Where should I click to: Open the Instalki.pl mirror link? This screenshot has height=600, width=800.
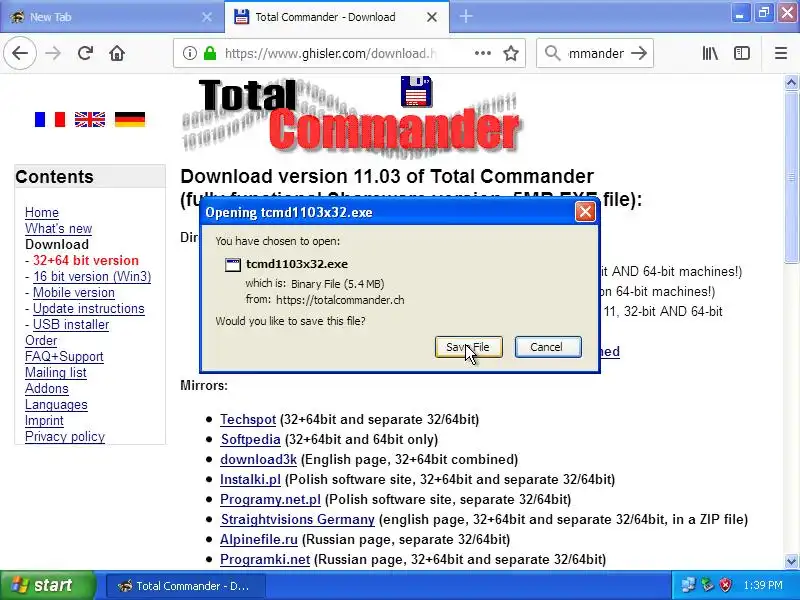(x=250, y=480)
